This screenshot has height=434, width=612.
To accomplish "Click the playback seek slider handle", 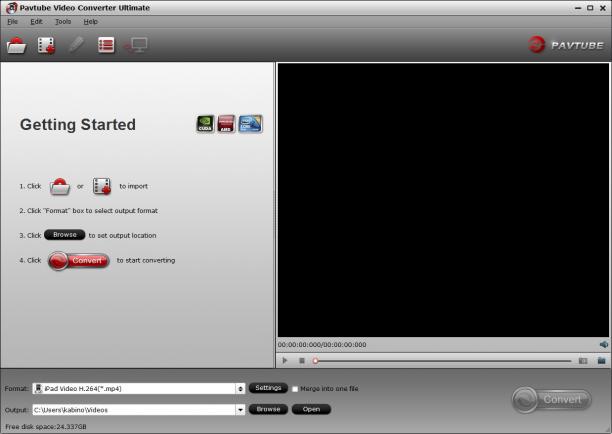I will pyautogui.click(x=315, y=361).
